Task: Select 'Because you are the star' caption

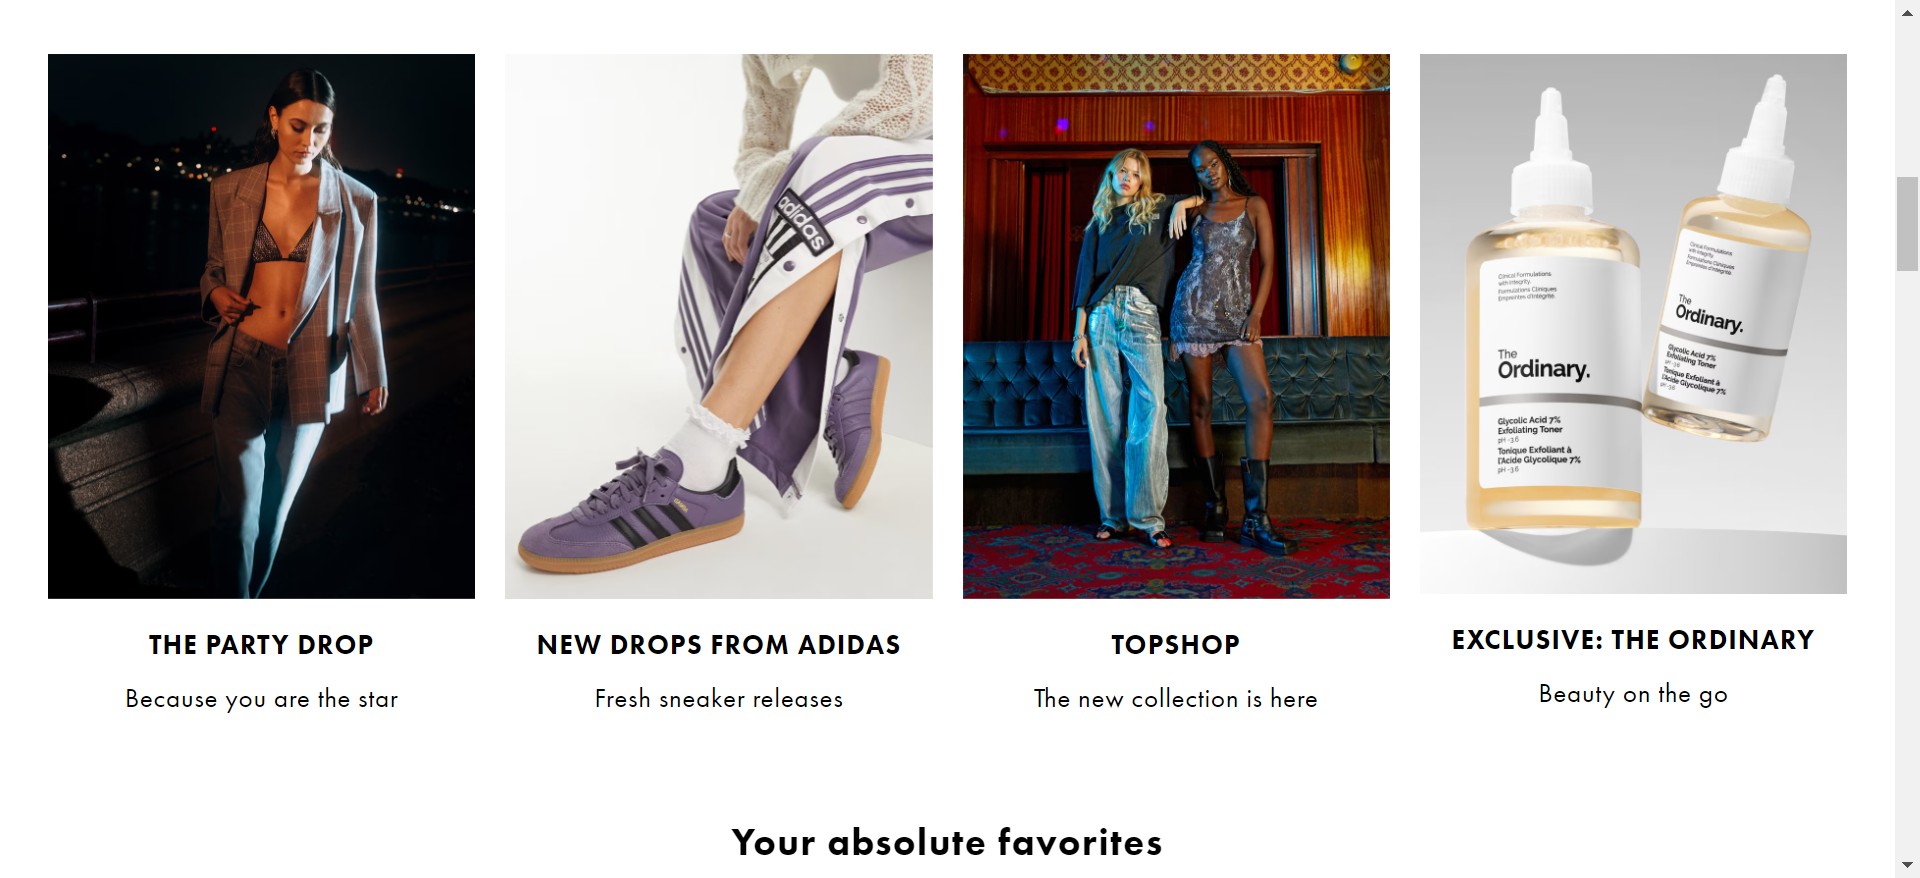Action: click(261, 699)
